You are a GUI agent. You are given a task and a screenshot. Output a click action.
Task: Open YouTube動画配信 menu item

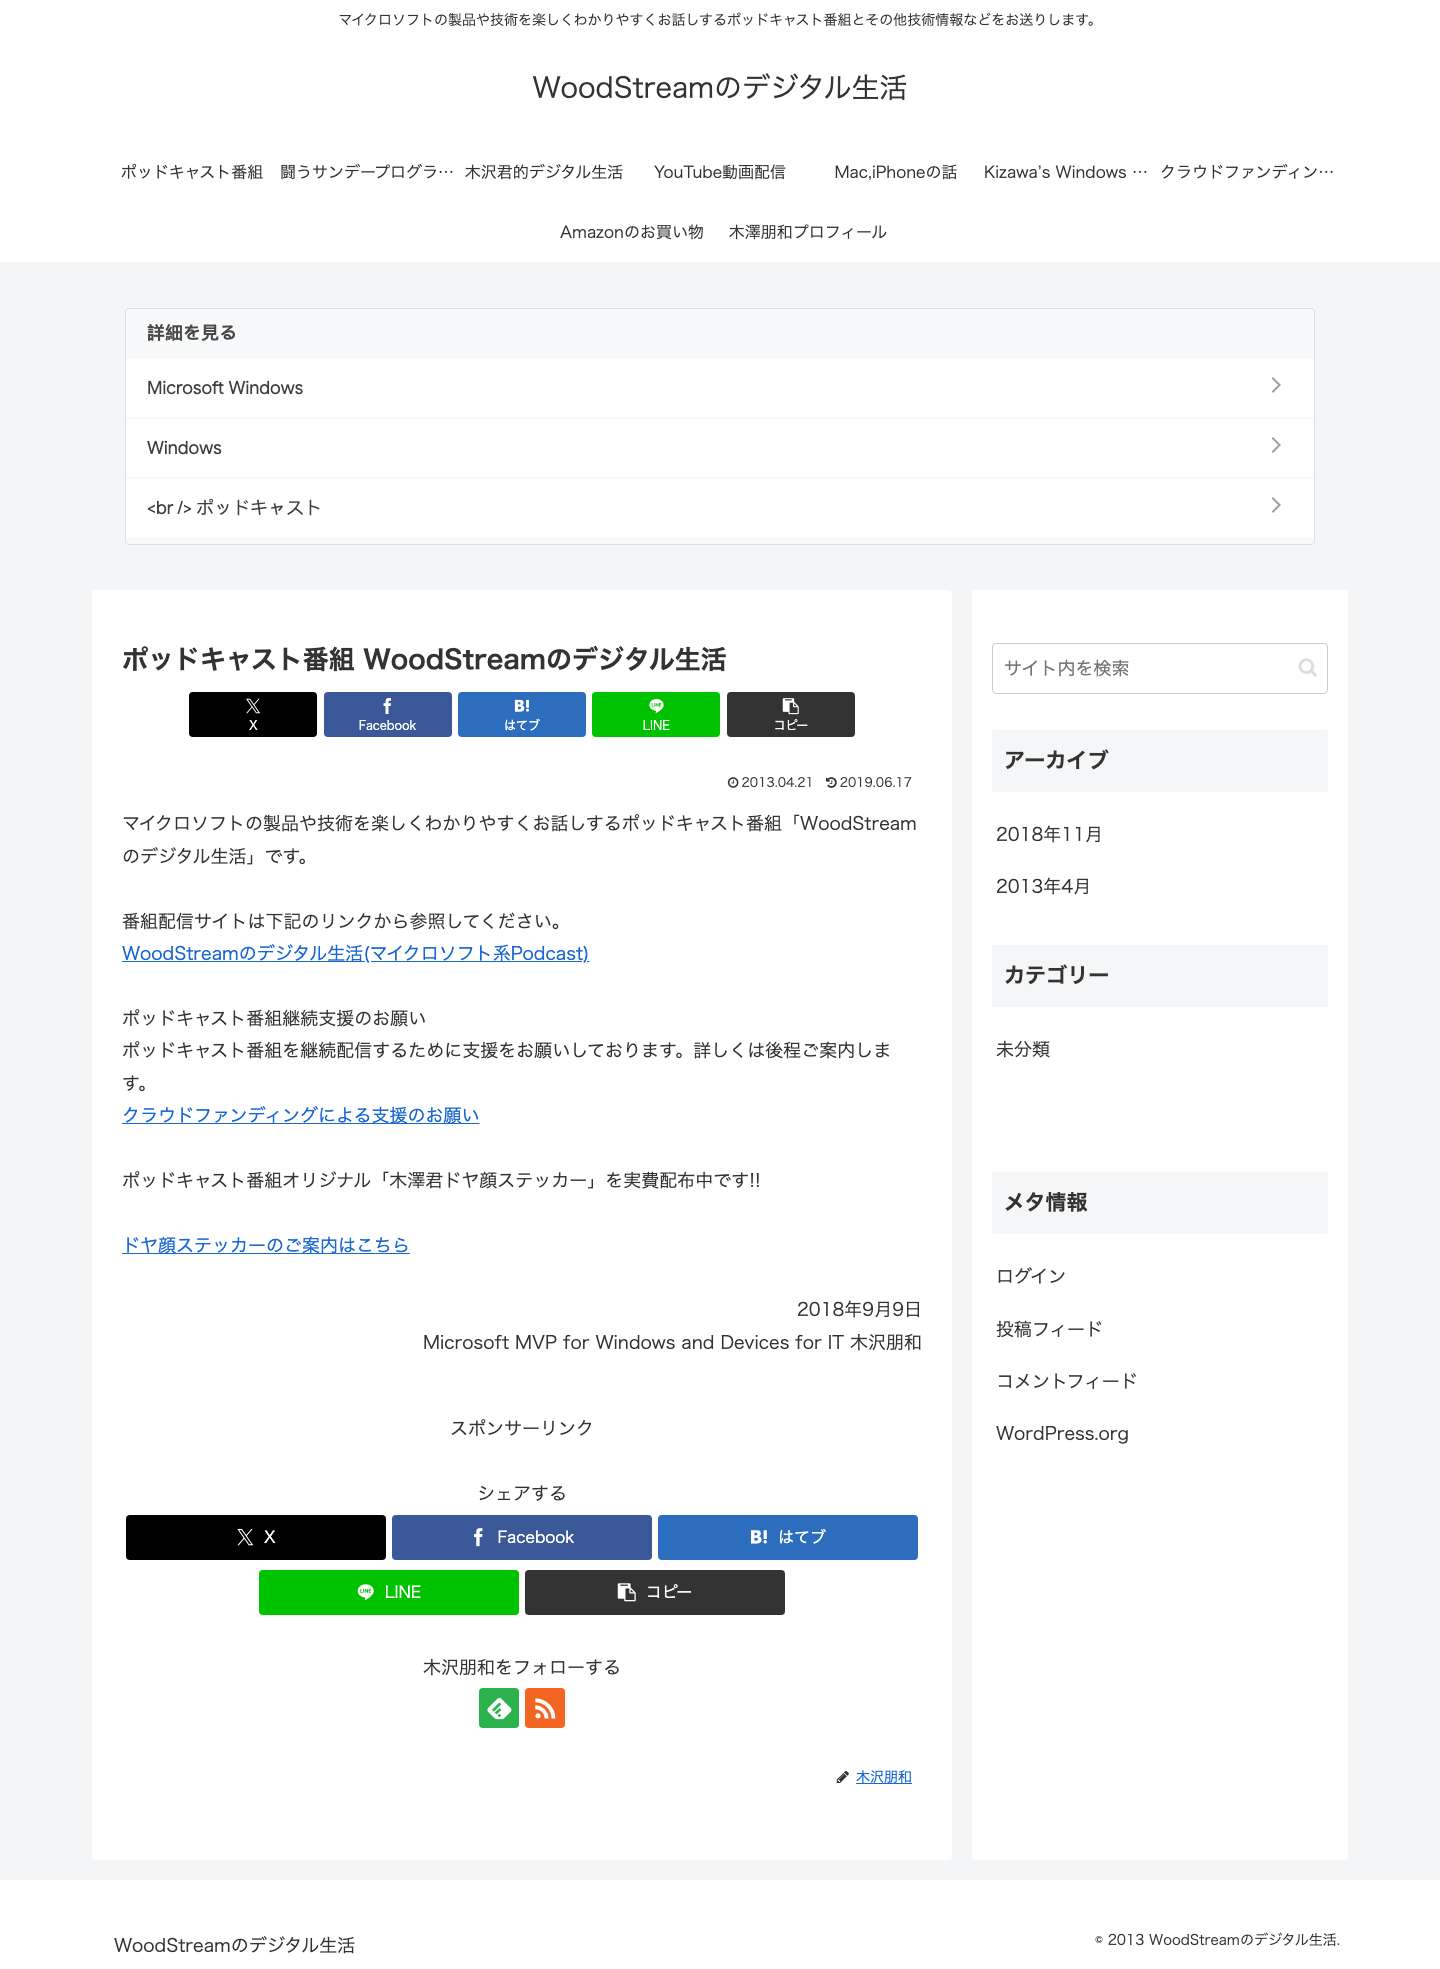pyautogui.click(x=720, y=172)
